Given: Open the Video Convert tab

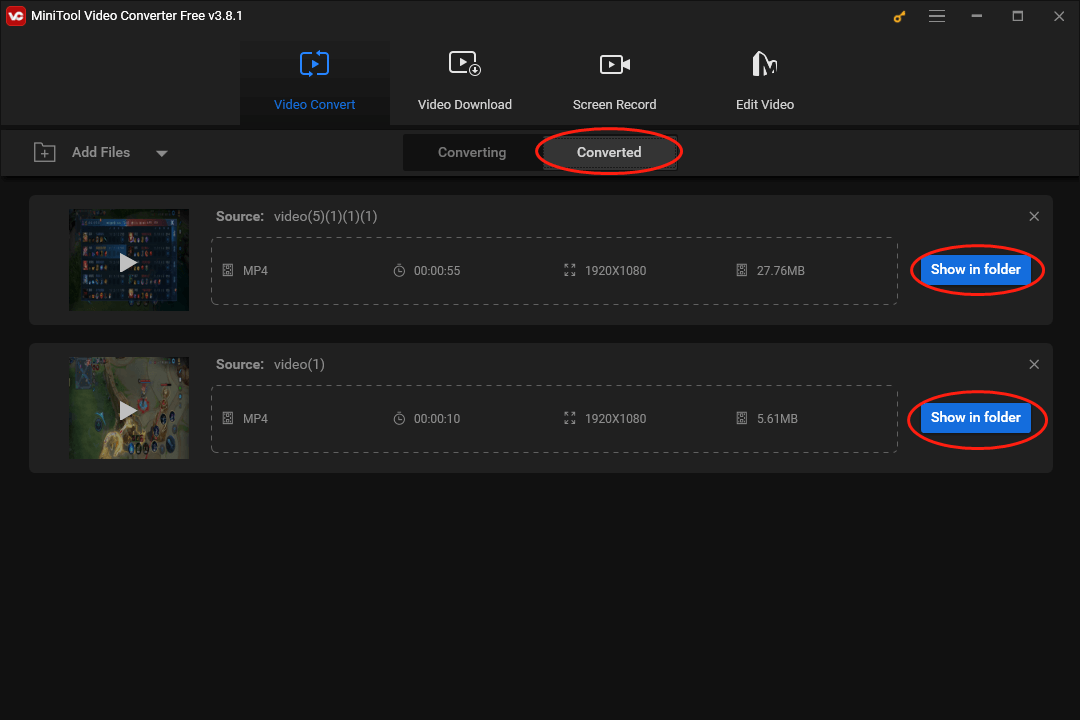Looking at the screenshot, I should click(x=315, y=82).
